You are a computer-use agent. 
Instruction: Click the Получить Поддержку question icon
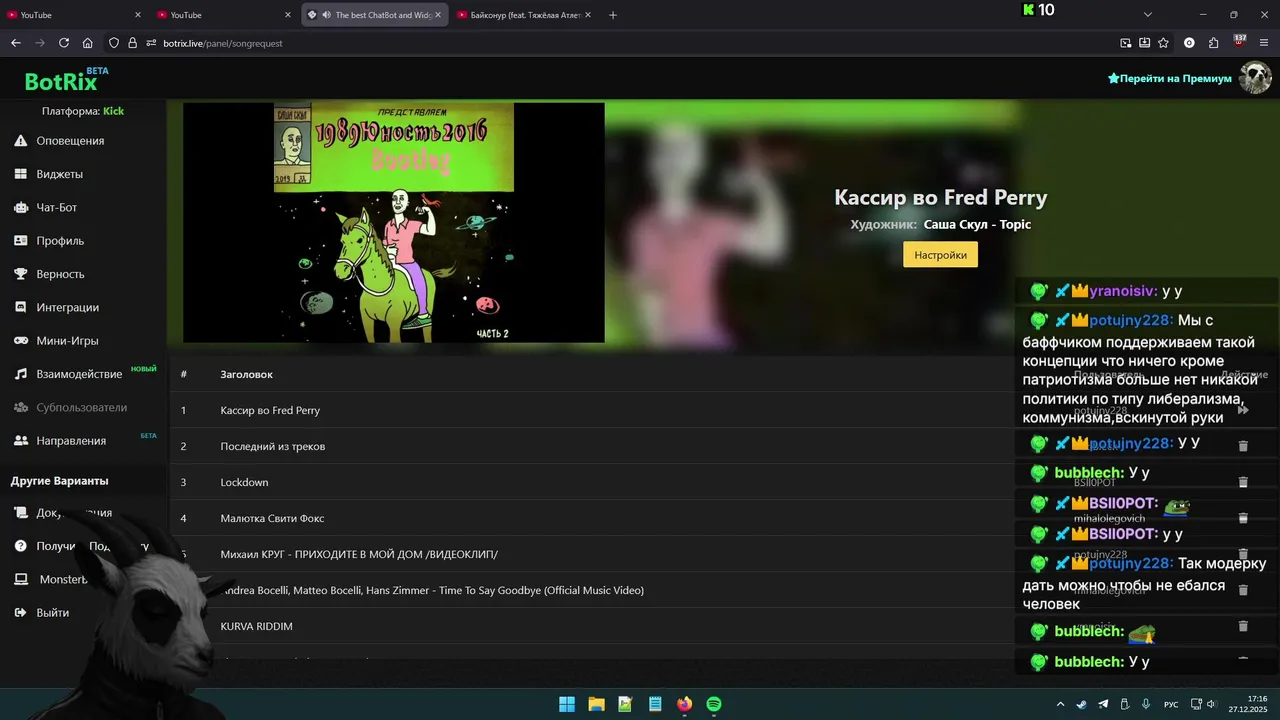[20, 546]
